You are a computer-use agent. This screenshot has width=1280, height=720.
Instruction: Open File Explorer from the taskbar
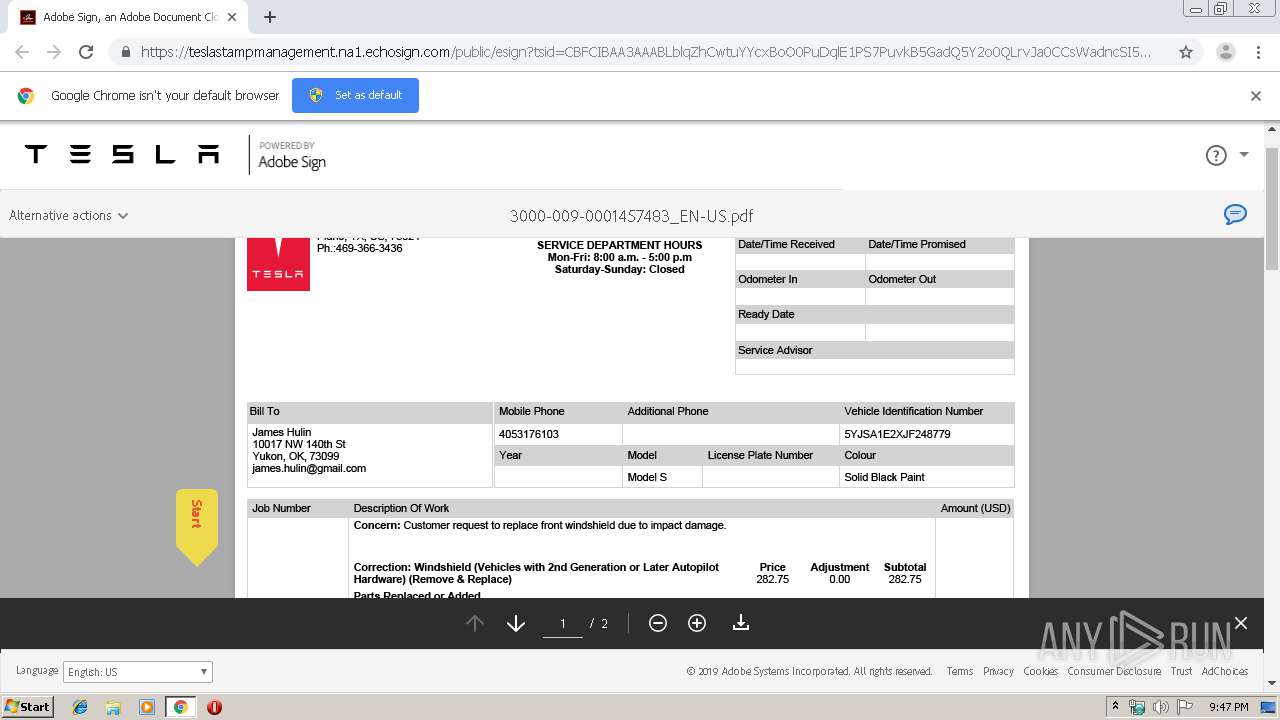(x=113, y=707)
